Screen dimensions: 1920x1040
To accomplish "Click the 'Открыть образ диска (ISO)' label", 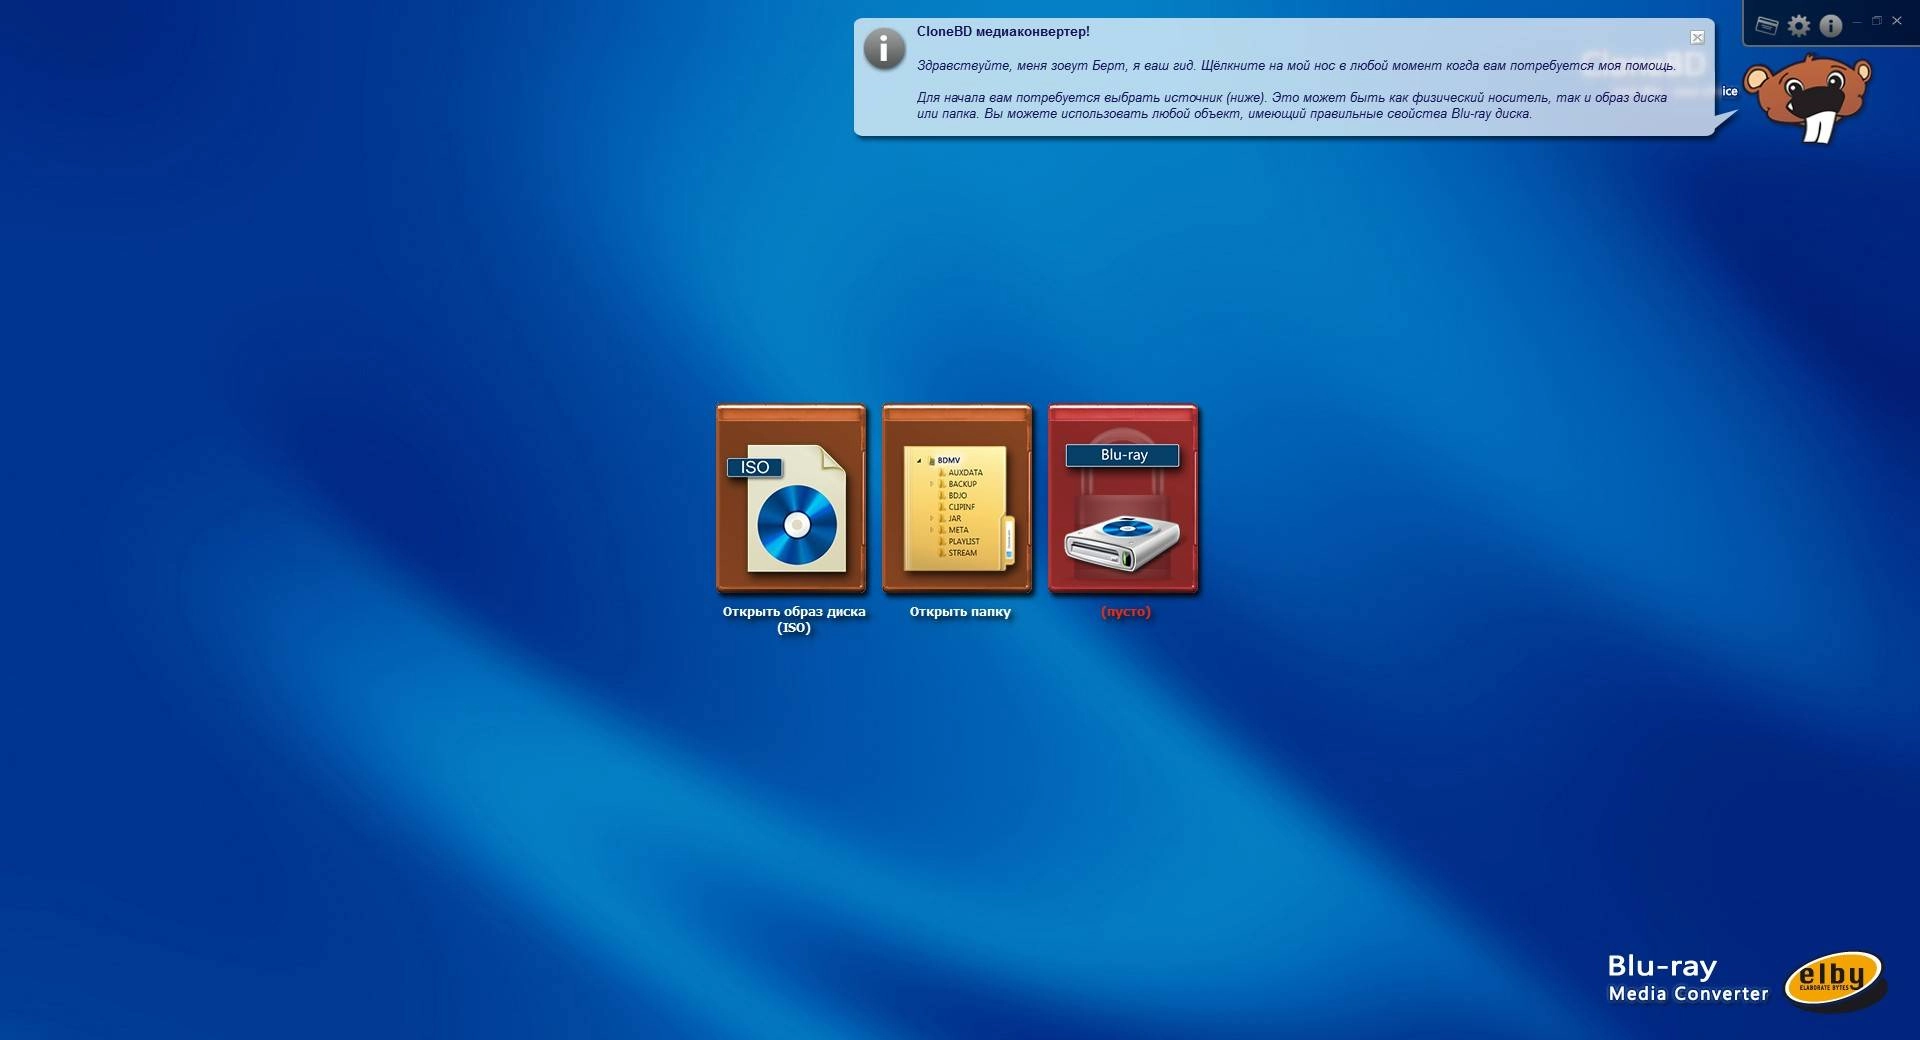I will tap(794, 619).
